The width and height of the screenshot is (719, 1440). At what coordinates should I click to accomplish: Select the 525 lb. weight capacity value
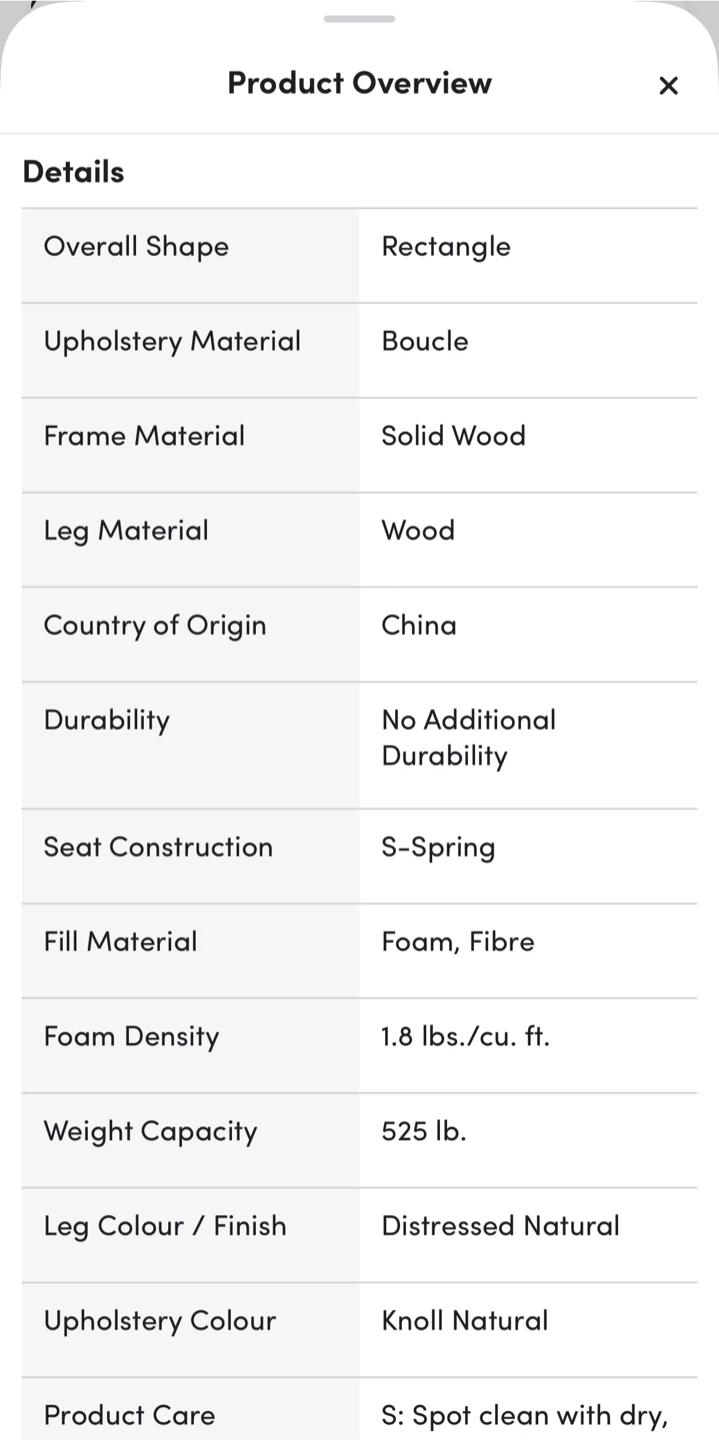[424, 1131]
